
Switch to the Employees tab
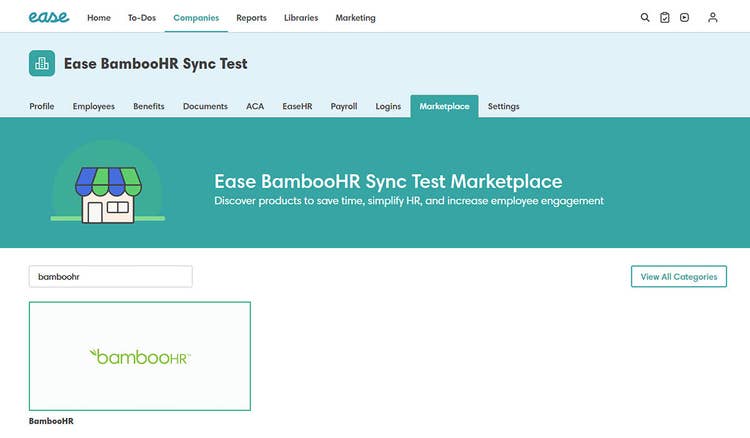coord(94,106)
